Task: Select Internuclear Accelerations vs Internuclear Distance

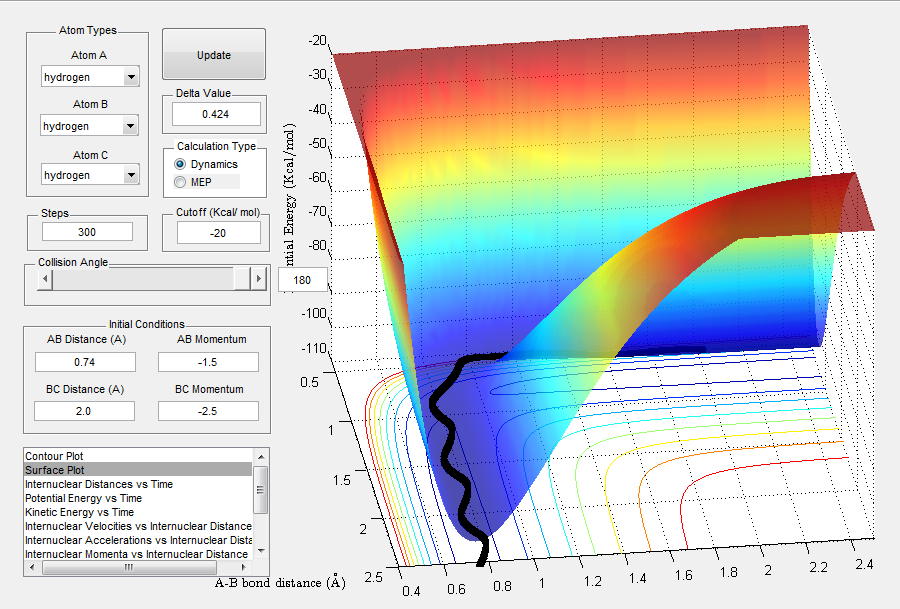Action: (138, 540)
